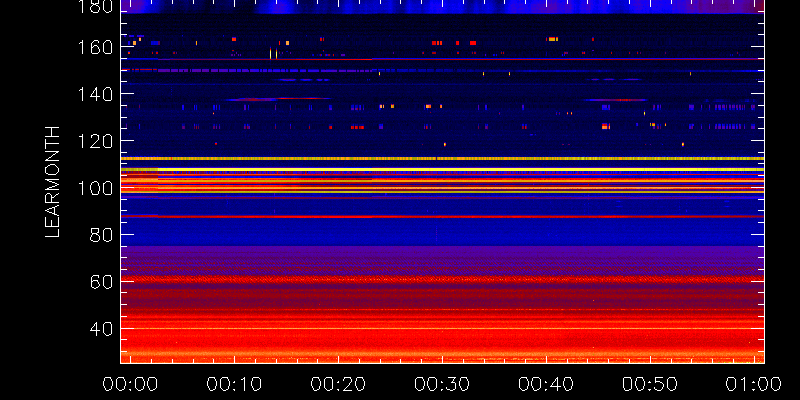Click the 120 frequency axis label
This screenshot has width=800, height=400.
coord(96,141)
